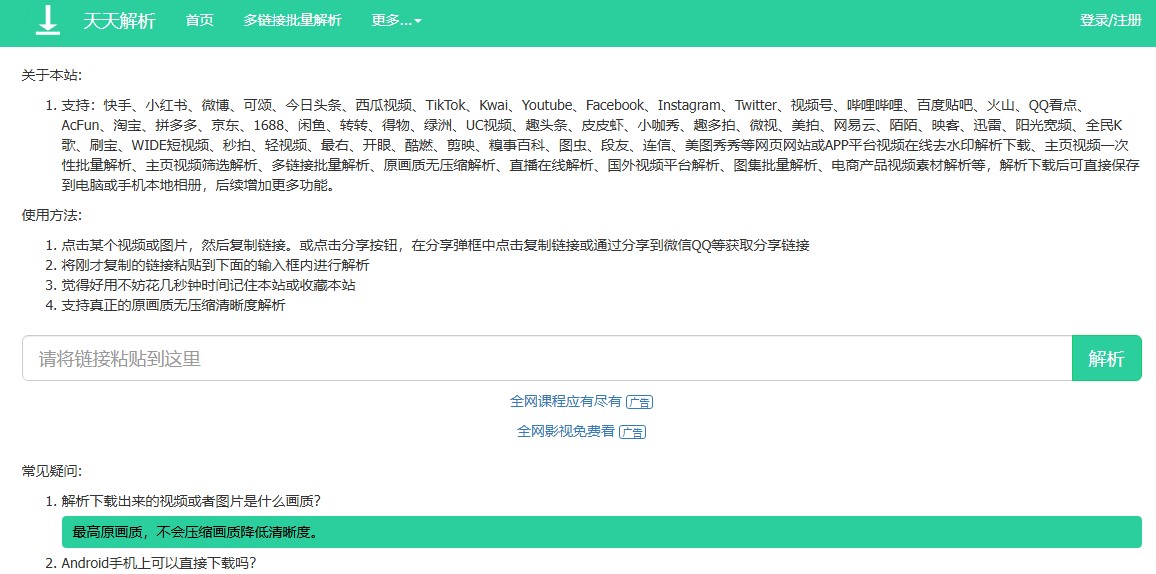Open the 多链接批量解析 page
This screenshot has height=574, width=1156.
[292, 21]
